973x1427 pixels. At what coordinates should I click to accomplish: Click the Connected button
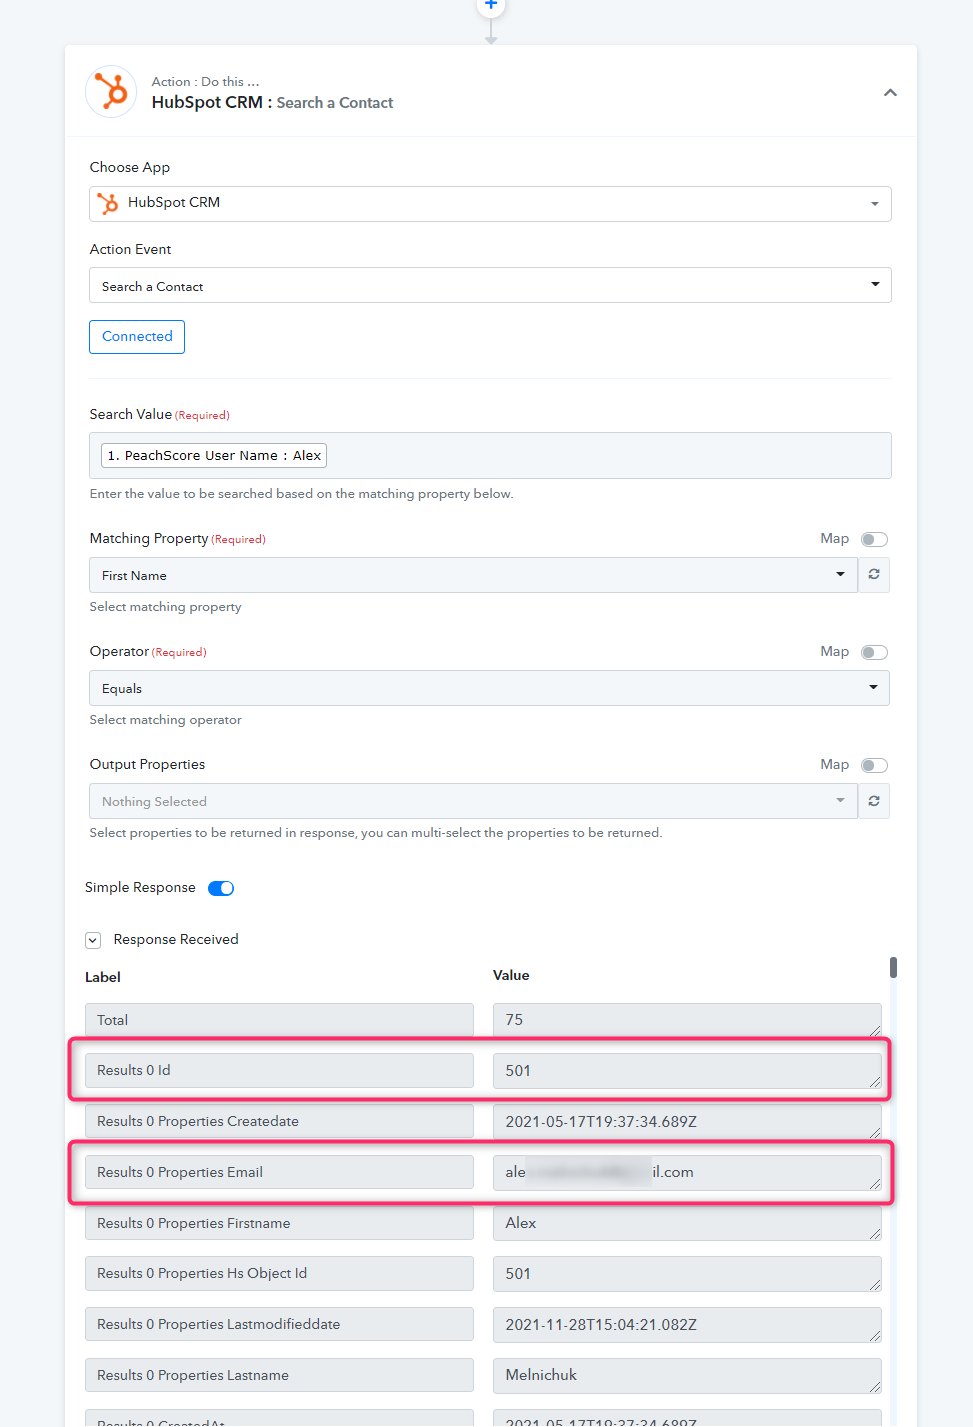[x=137, y=336]
